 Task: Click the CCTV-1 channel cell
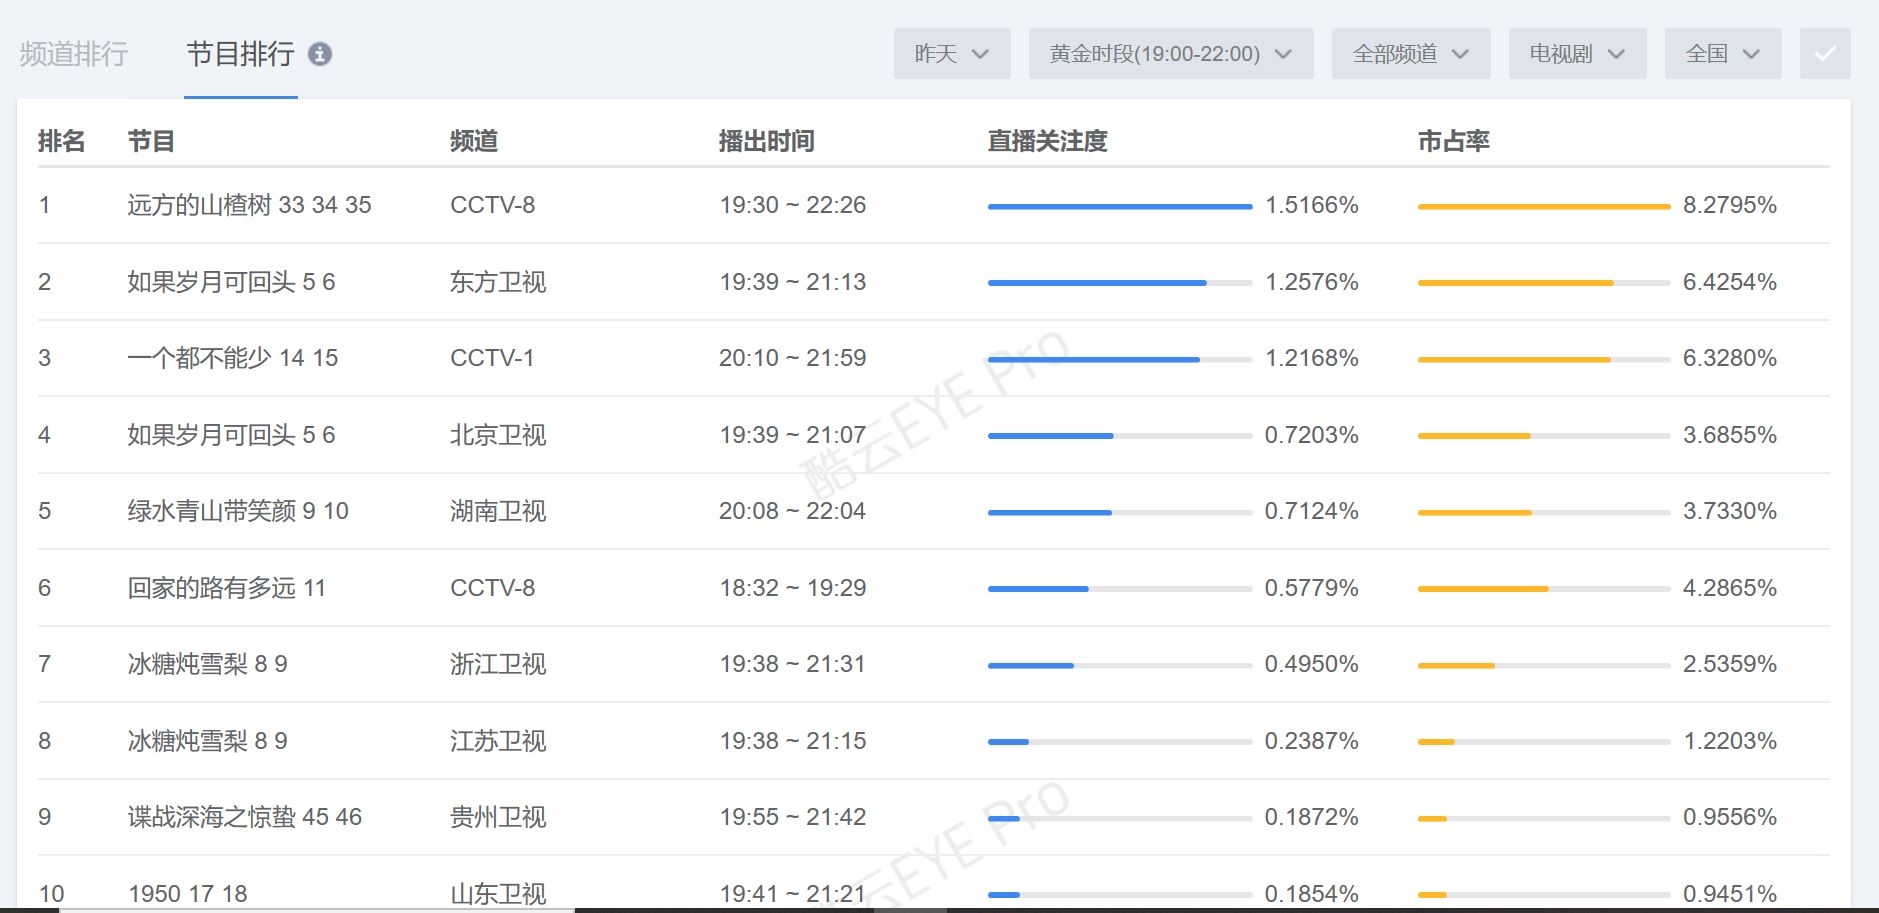(492, 358)
